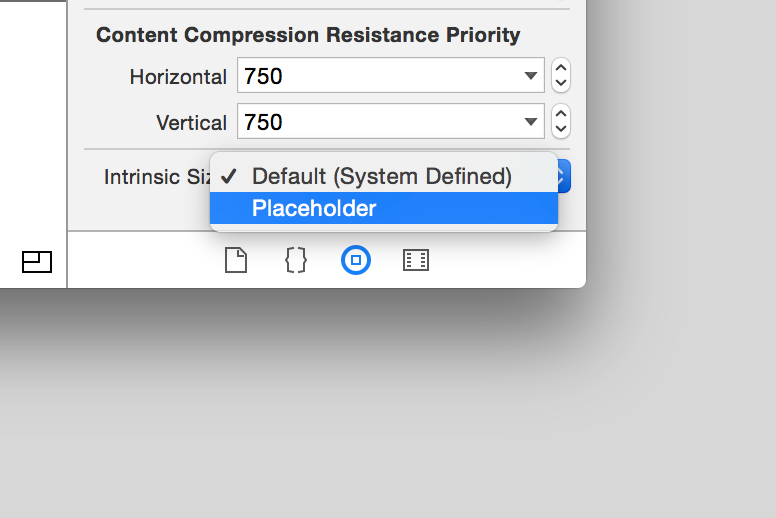Increment the Vertical compression resistance stepper
The height and width of the screenshot is (518, 776).
pyautogui.click(x=561, y=114)
